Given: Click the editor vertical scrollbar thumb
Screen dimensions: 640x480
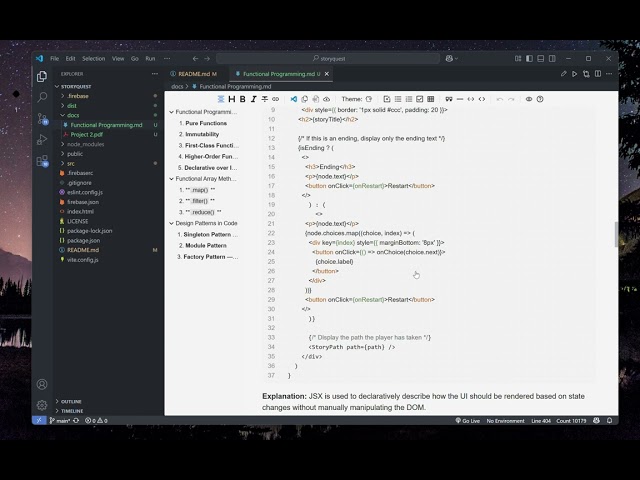Looking at the screenshot, I should tap(616, 234).
